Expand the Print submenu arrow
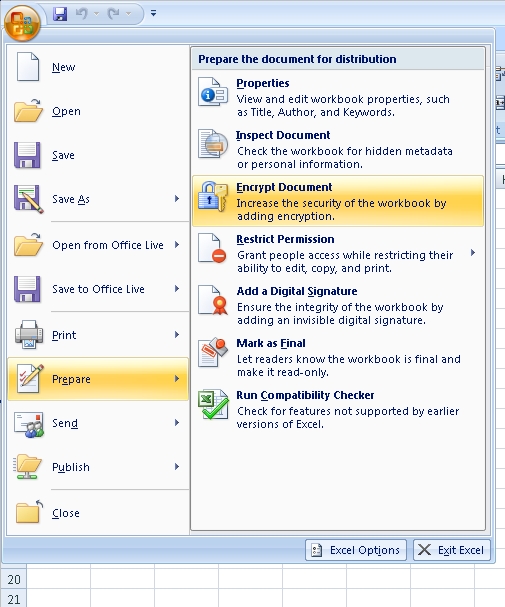This screenshot has height=607, width=505. [x=177, y=334]
